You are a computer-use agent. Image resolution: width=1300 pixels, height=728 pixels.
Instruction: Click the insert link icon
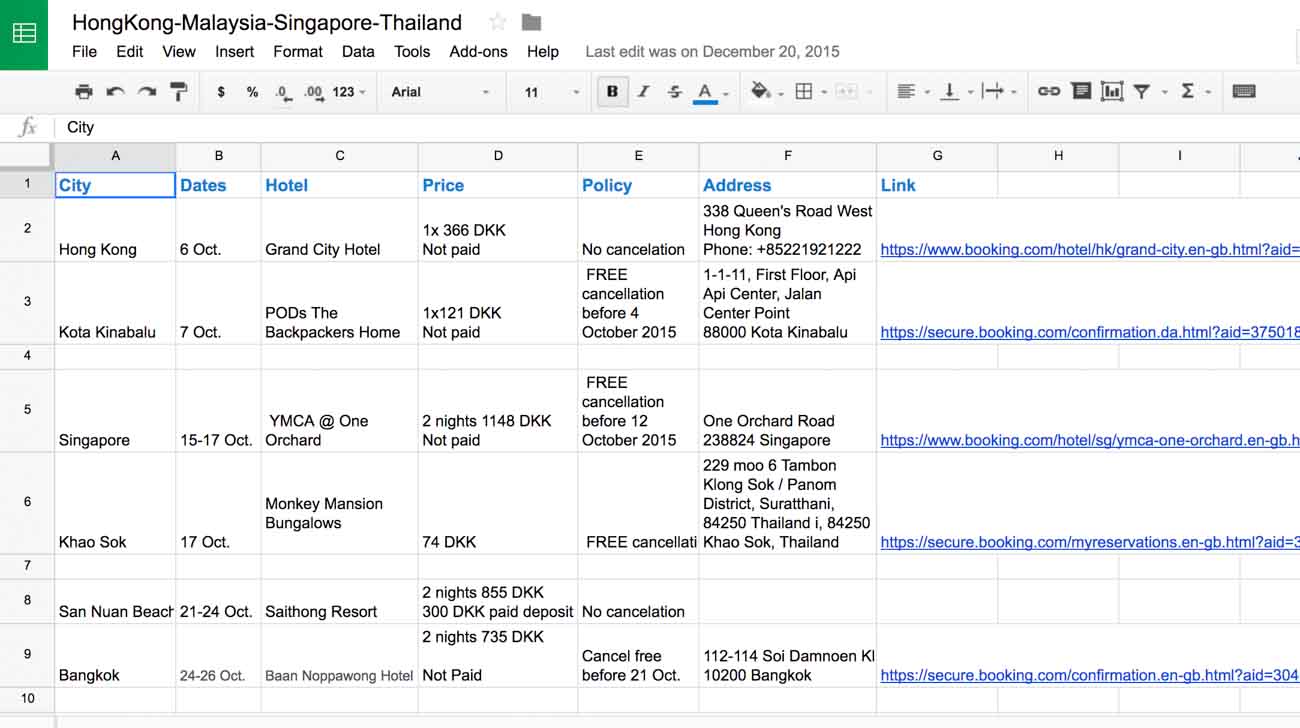tap(1048, 92)
